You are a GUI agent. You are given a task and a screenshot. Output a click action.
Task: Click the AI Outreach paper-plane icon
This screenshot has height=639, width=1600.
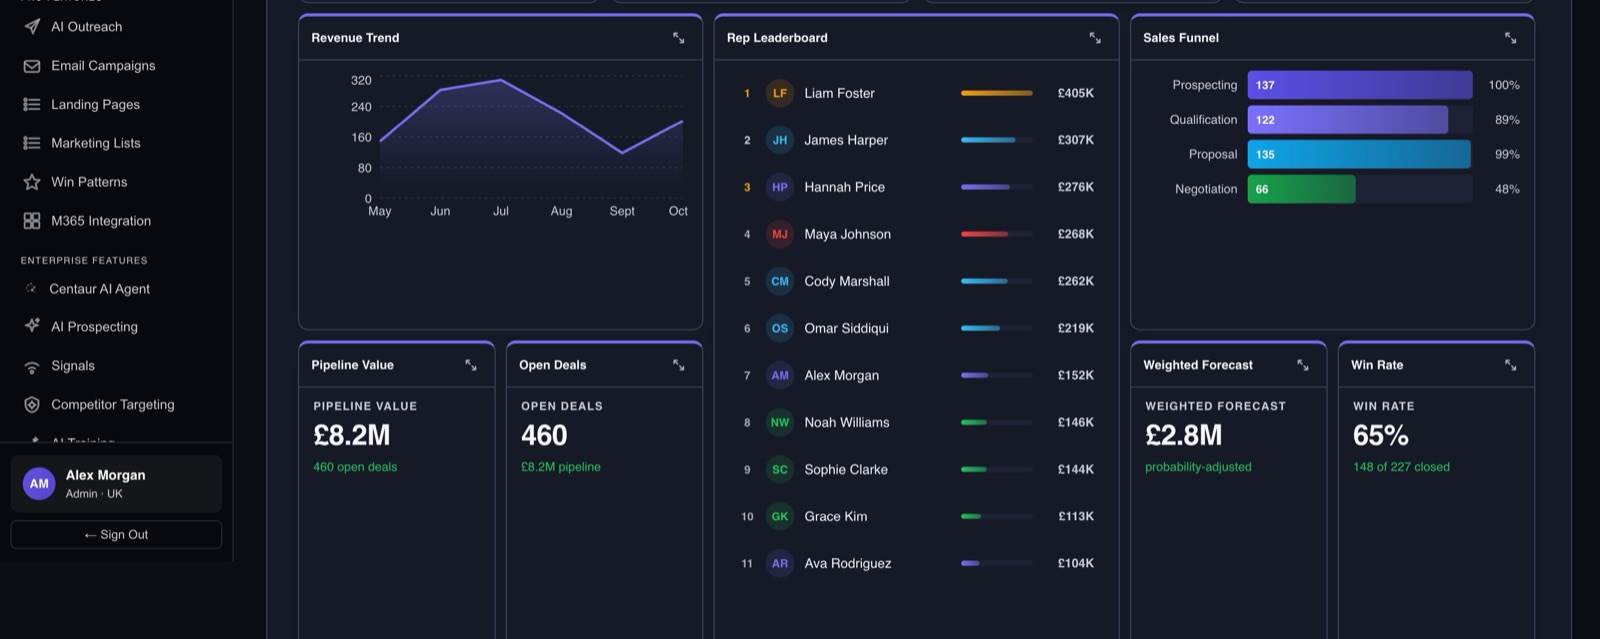(32, 27)
